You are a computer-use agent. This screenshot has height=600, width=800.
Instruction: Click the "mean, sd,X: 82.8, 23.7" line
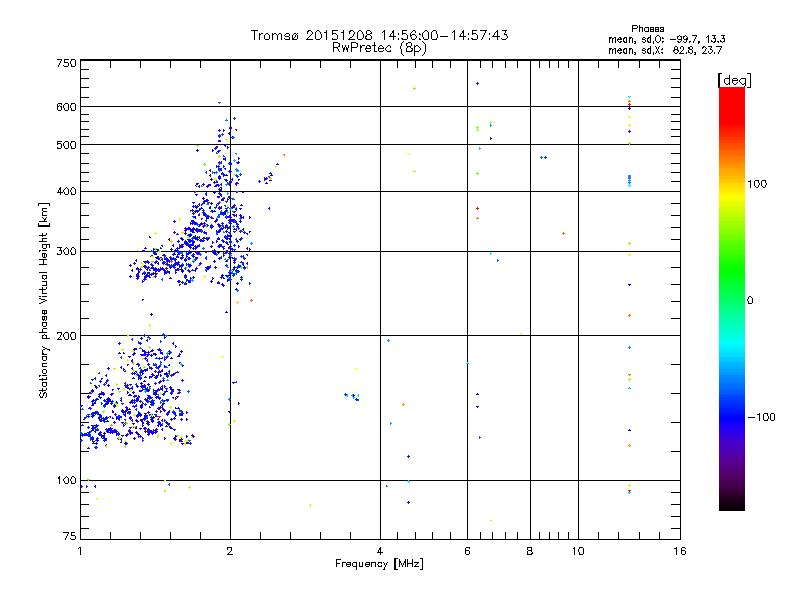(x=665, y=50)
